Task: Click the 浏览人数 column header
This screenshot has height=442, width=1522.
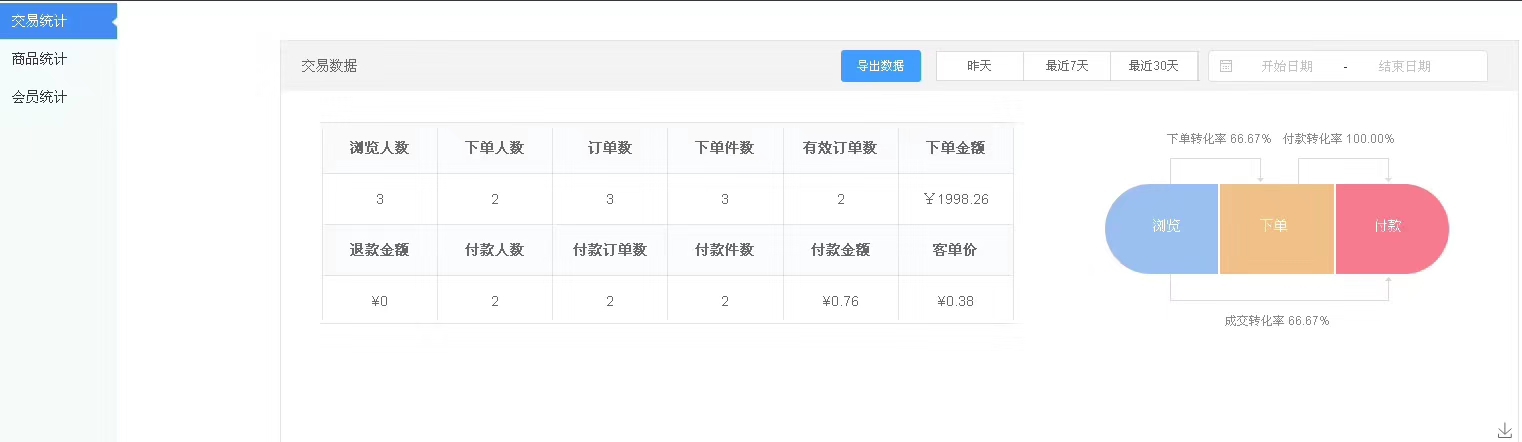Action: point(379,148)
